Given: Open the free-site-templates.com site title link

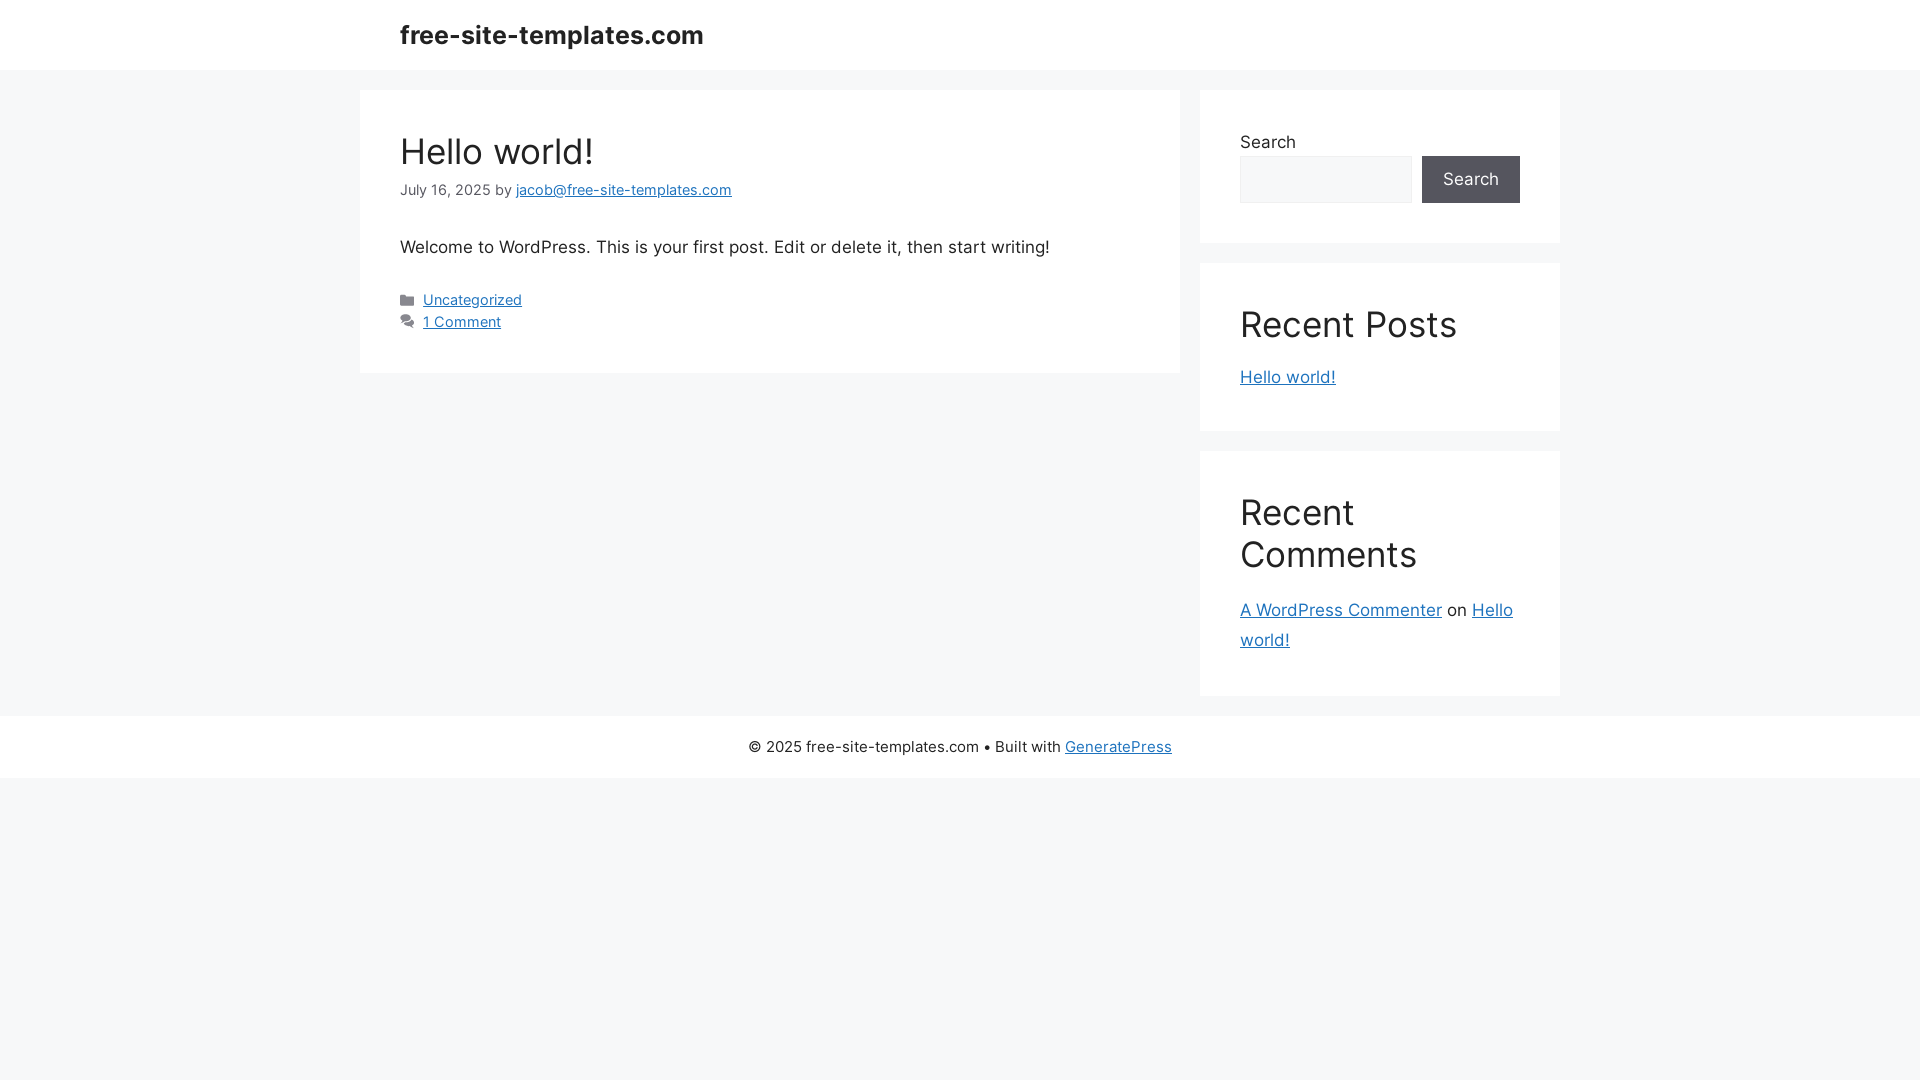Looking at the screenshot, I should point(551,35).
